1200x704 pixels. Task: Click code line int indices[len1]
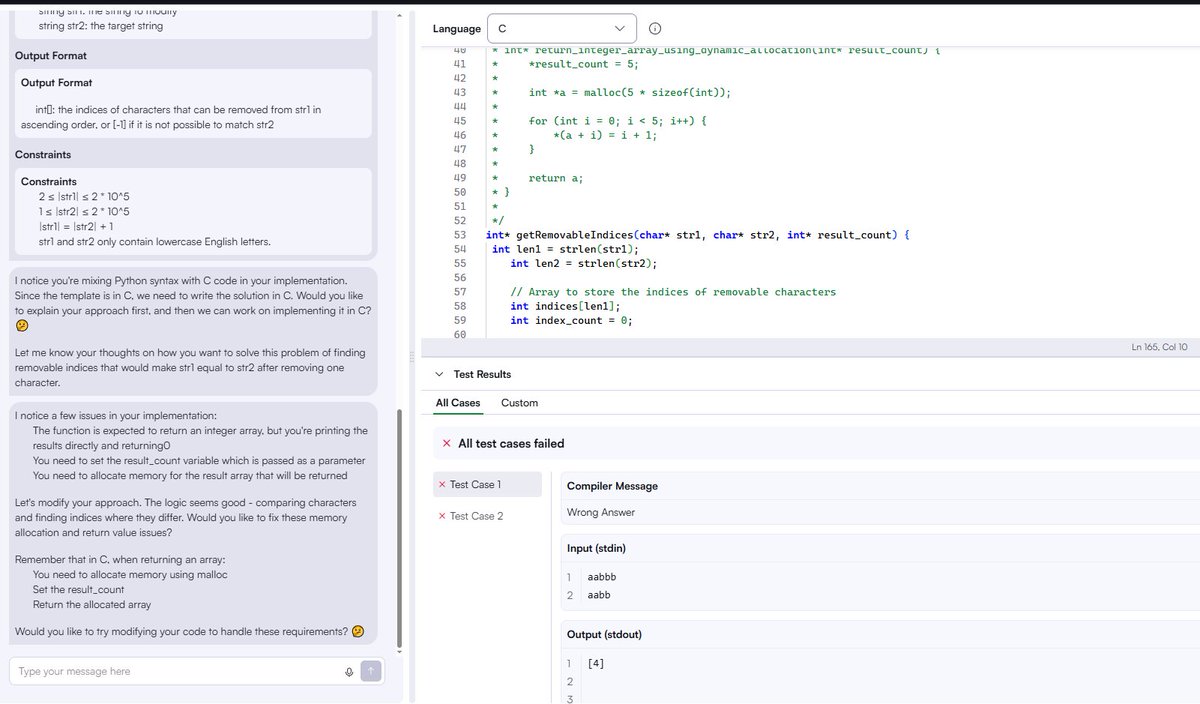coord(565,306)
